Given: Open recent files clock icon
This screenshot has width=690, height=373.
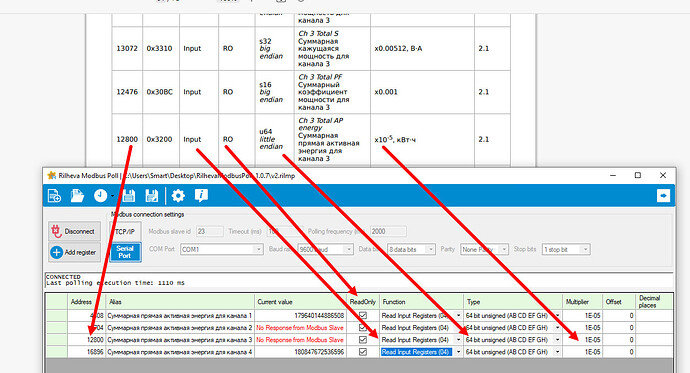Looking at the screenshot, I should click(x=100, y=196).
